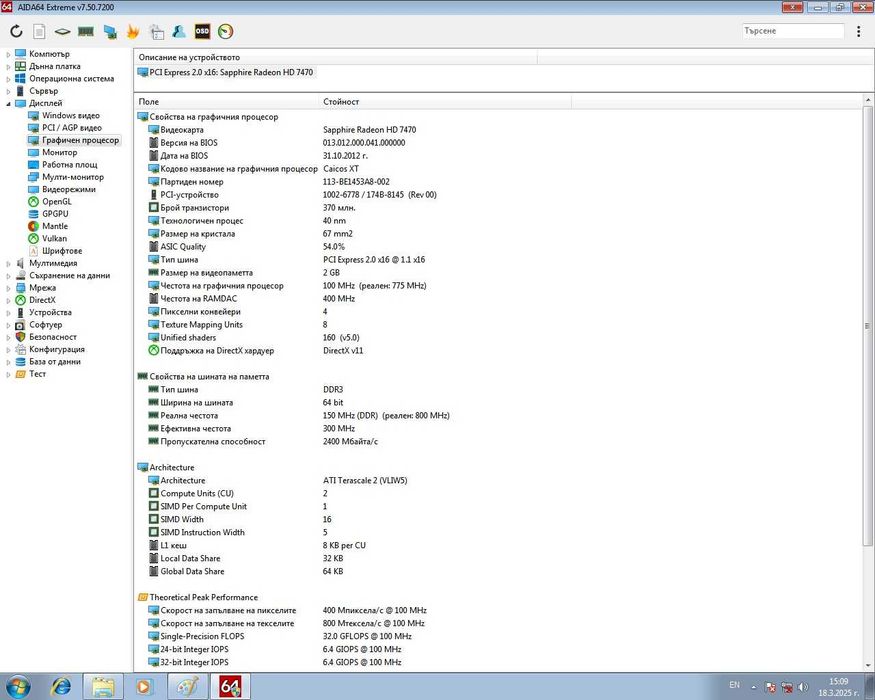Viewport: 875px width, 700px height.
Task: Select Windows видео in tree
Action: coord(71,116)
